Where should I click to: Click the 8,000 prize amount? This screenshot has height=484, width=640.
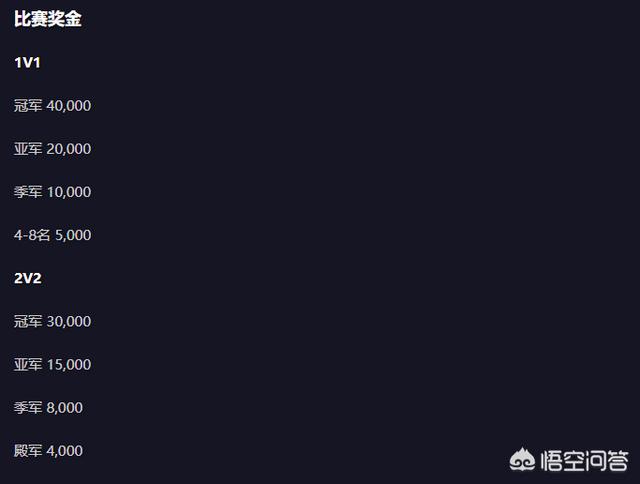pyautogui.click(x=64, y=408)
